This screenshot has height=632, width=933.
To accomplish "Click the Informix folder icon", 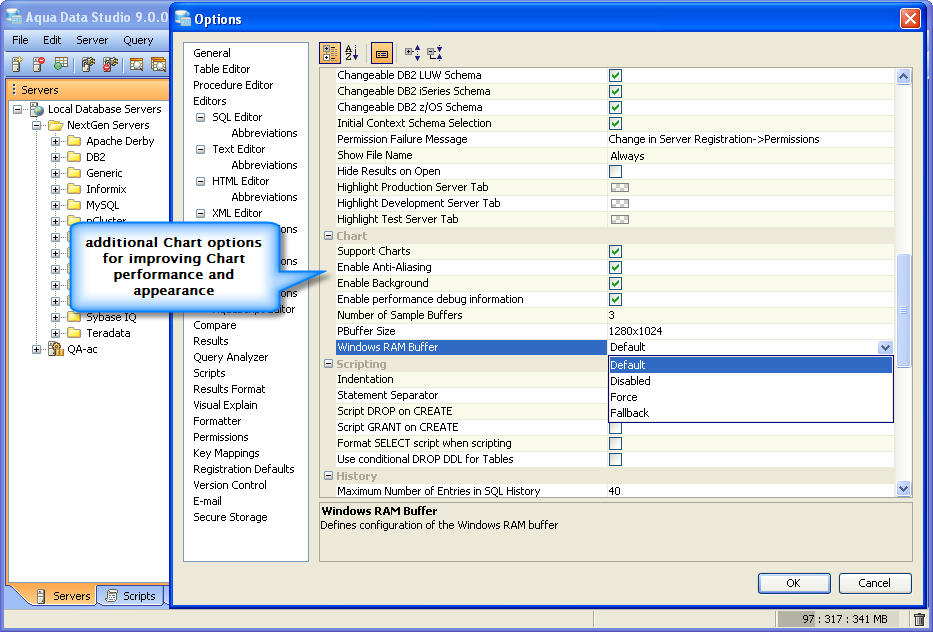I will (74, 189).
